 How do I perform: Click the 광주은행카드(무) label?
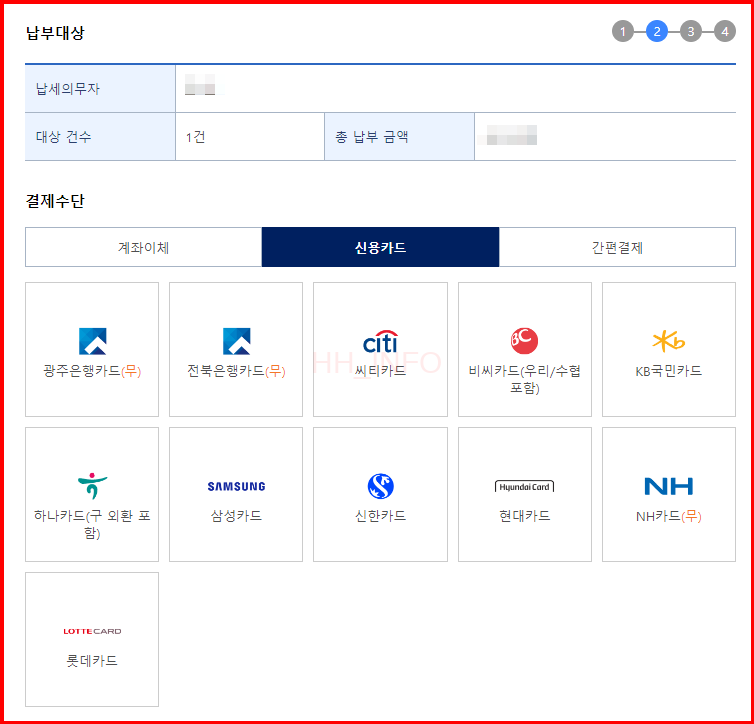tap(92, 371)
